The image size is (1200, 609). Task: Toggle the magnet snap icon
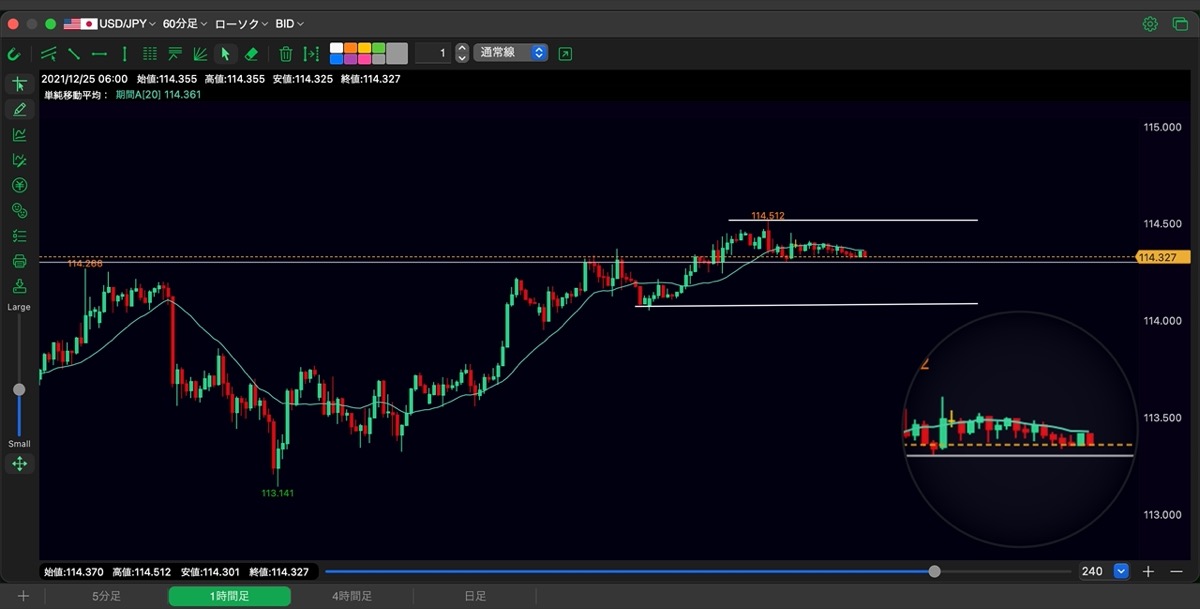point(14,54)
